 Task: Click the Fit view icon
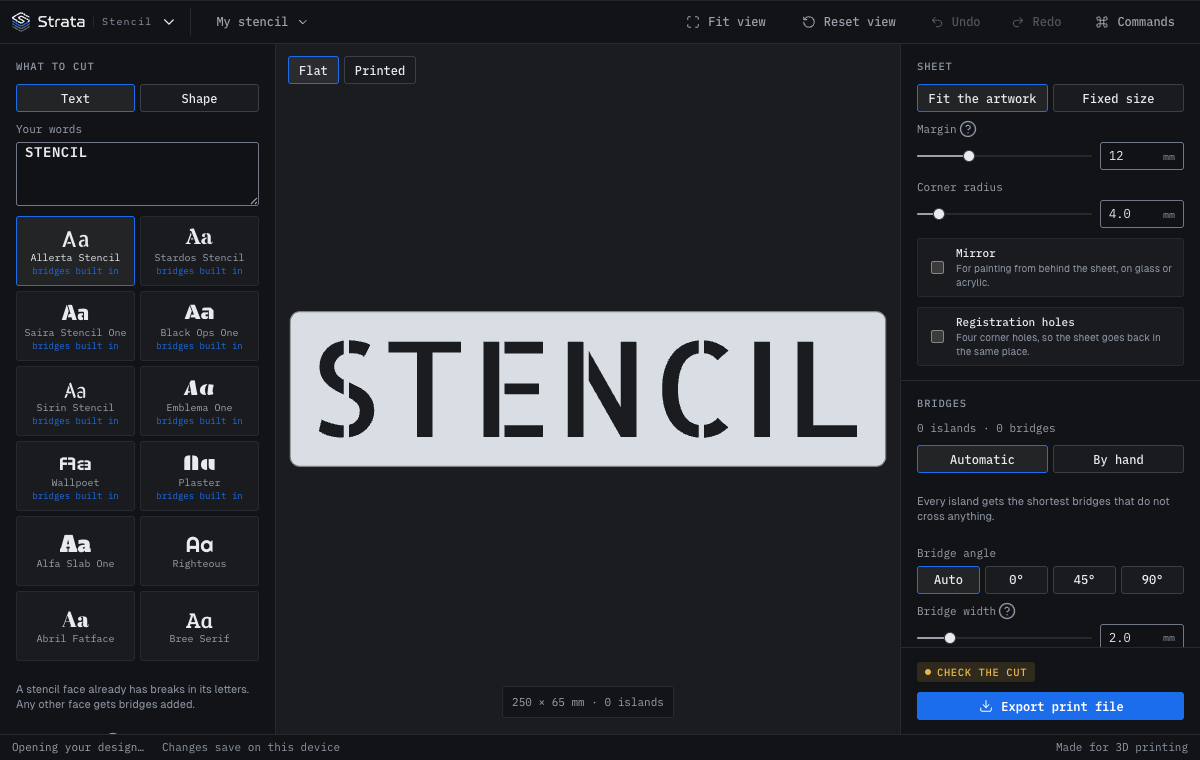693,22
